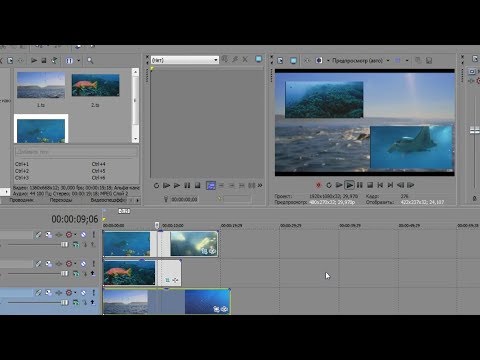Copy preview snapshot to clipboard
480x360 pixels.
coord(418,60)
